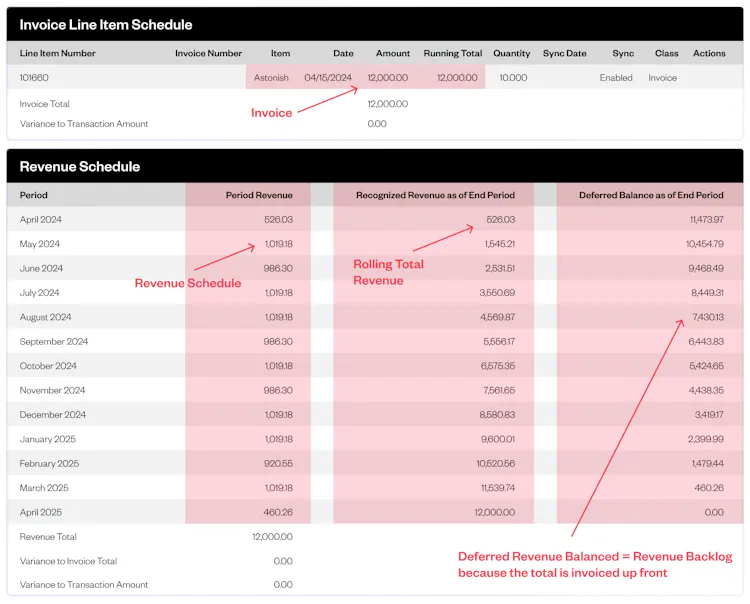This screenshot has width=750, height=604.
Task: Click the quantity value 10.000
Action: click(x=513, y=77)
